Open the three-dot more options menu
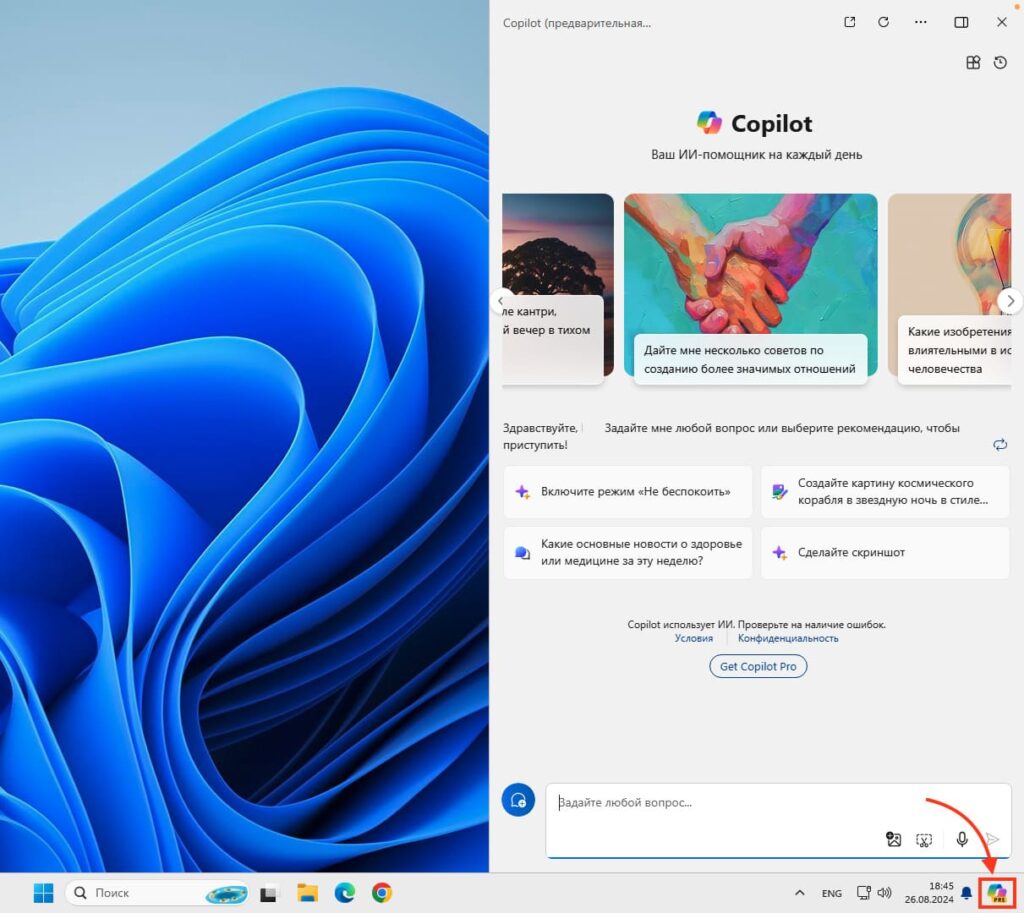The image size is (1024, 913). [x=920, y=22]
